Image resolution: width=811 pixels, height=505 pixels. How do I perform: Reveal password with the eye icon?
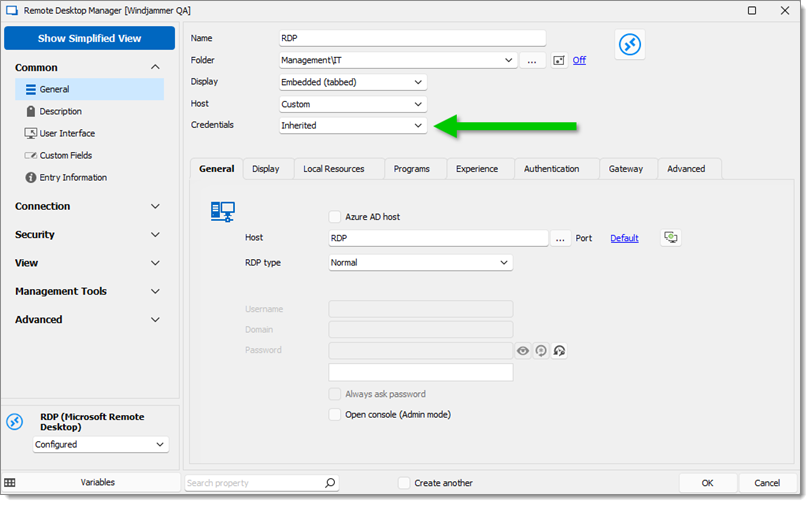[x=523, y=351]
